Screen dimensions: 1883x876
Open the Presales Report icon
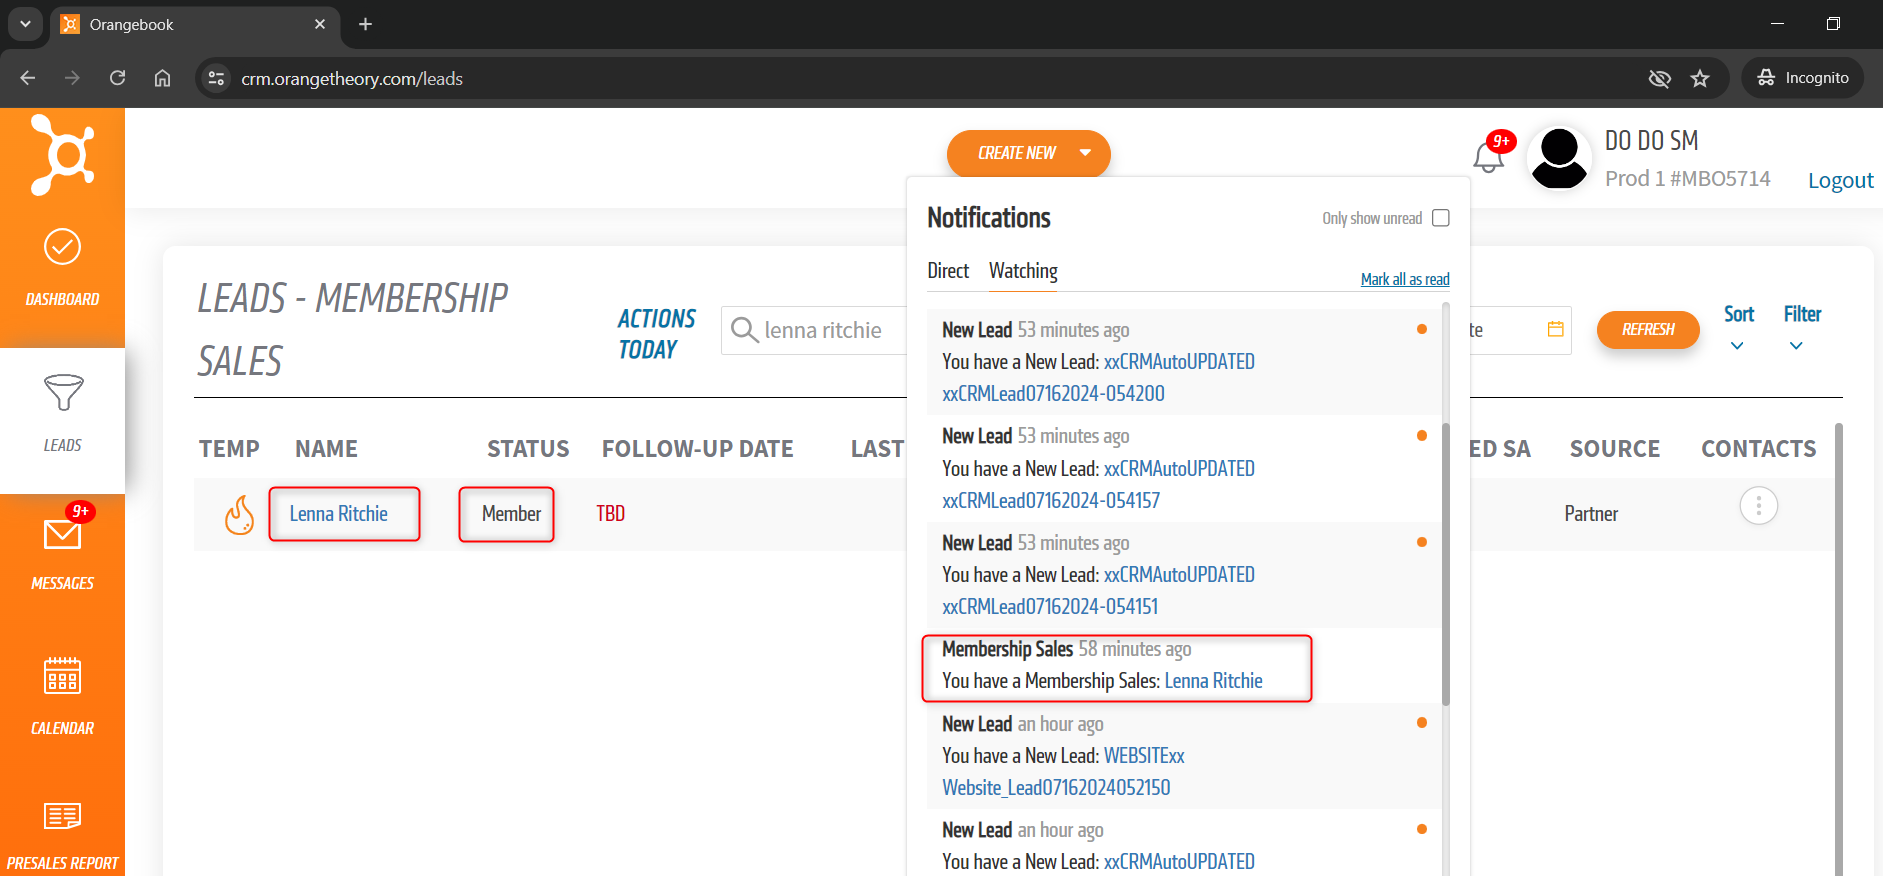pos(62,816)
